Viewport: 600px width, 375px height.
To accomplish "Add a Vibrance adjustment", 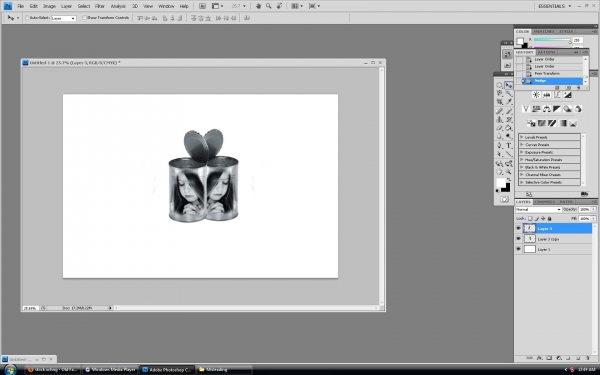I will (x=526, y=109).
